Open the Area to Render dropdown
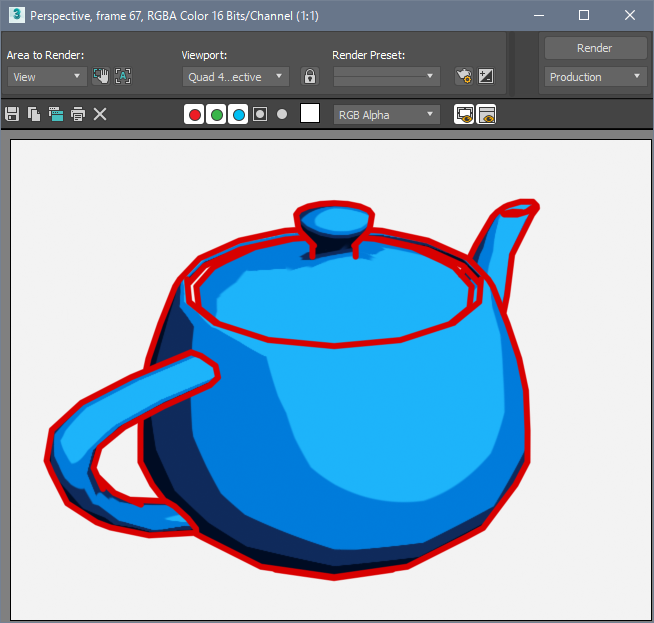The image size is (654, 623). (x=47, y=76)
